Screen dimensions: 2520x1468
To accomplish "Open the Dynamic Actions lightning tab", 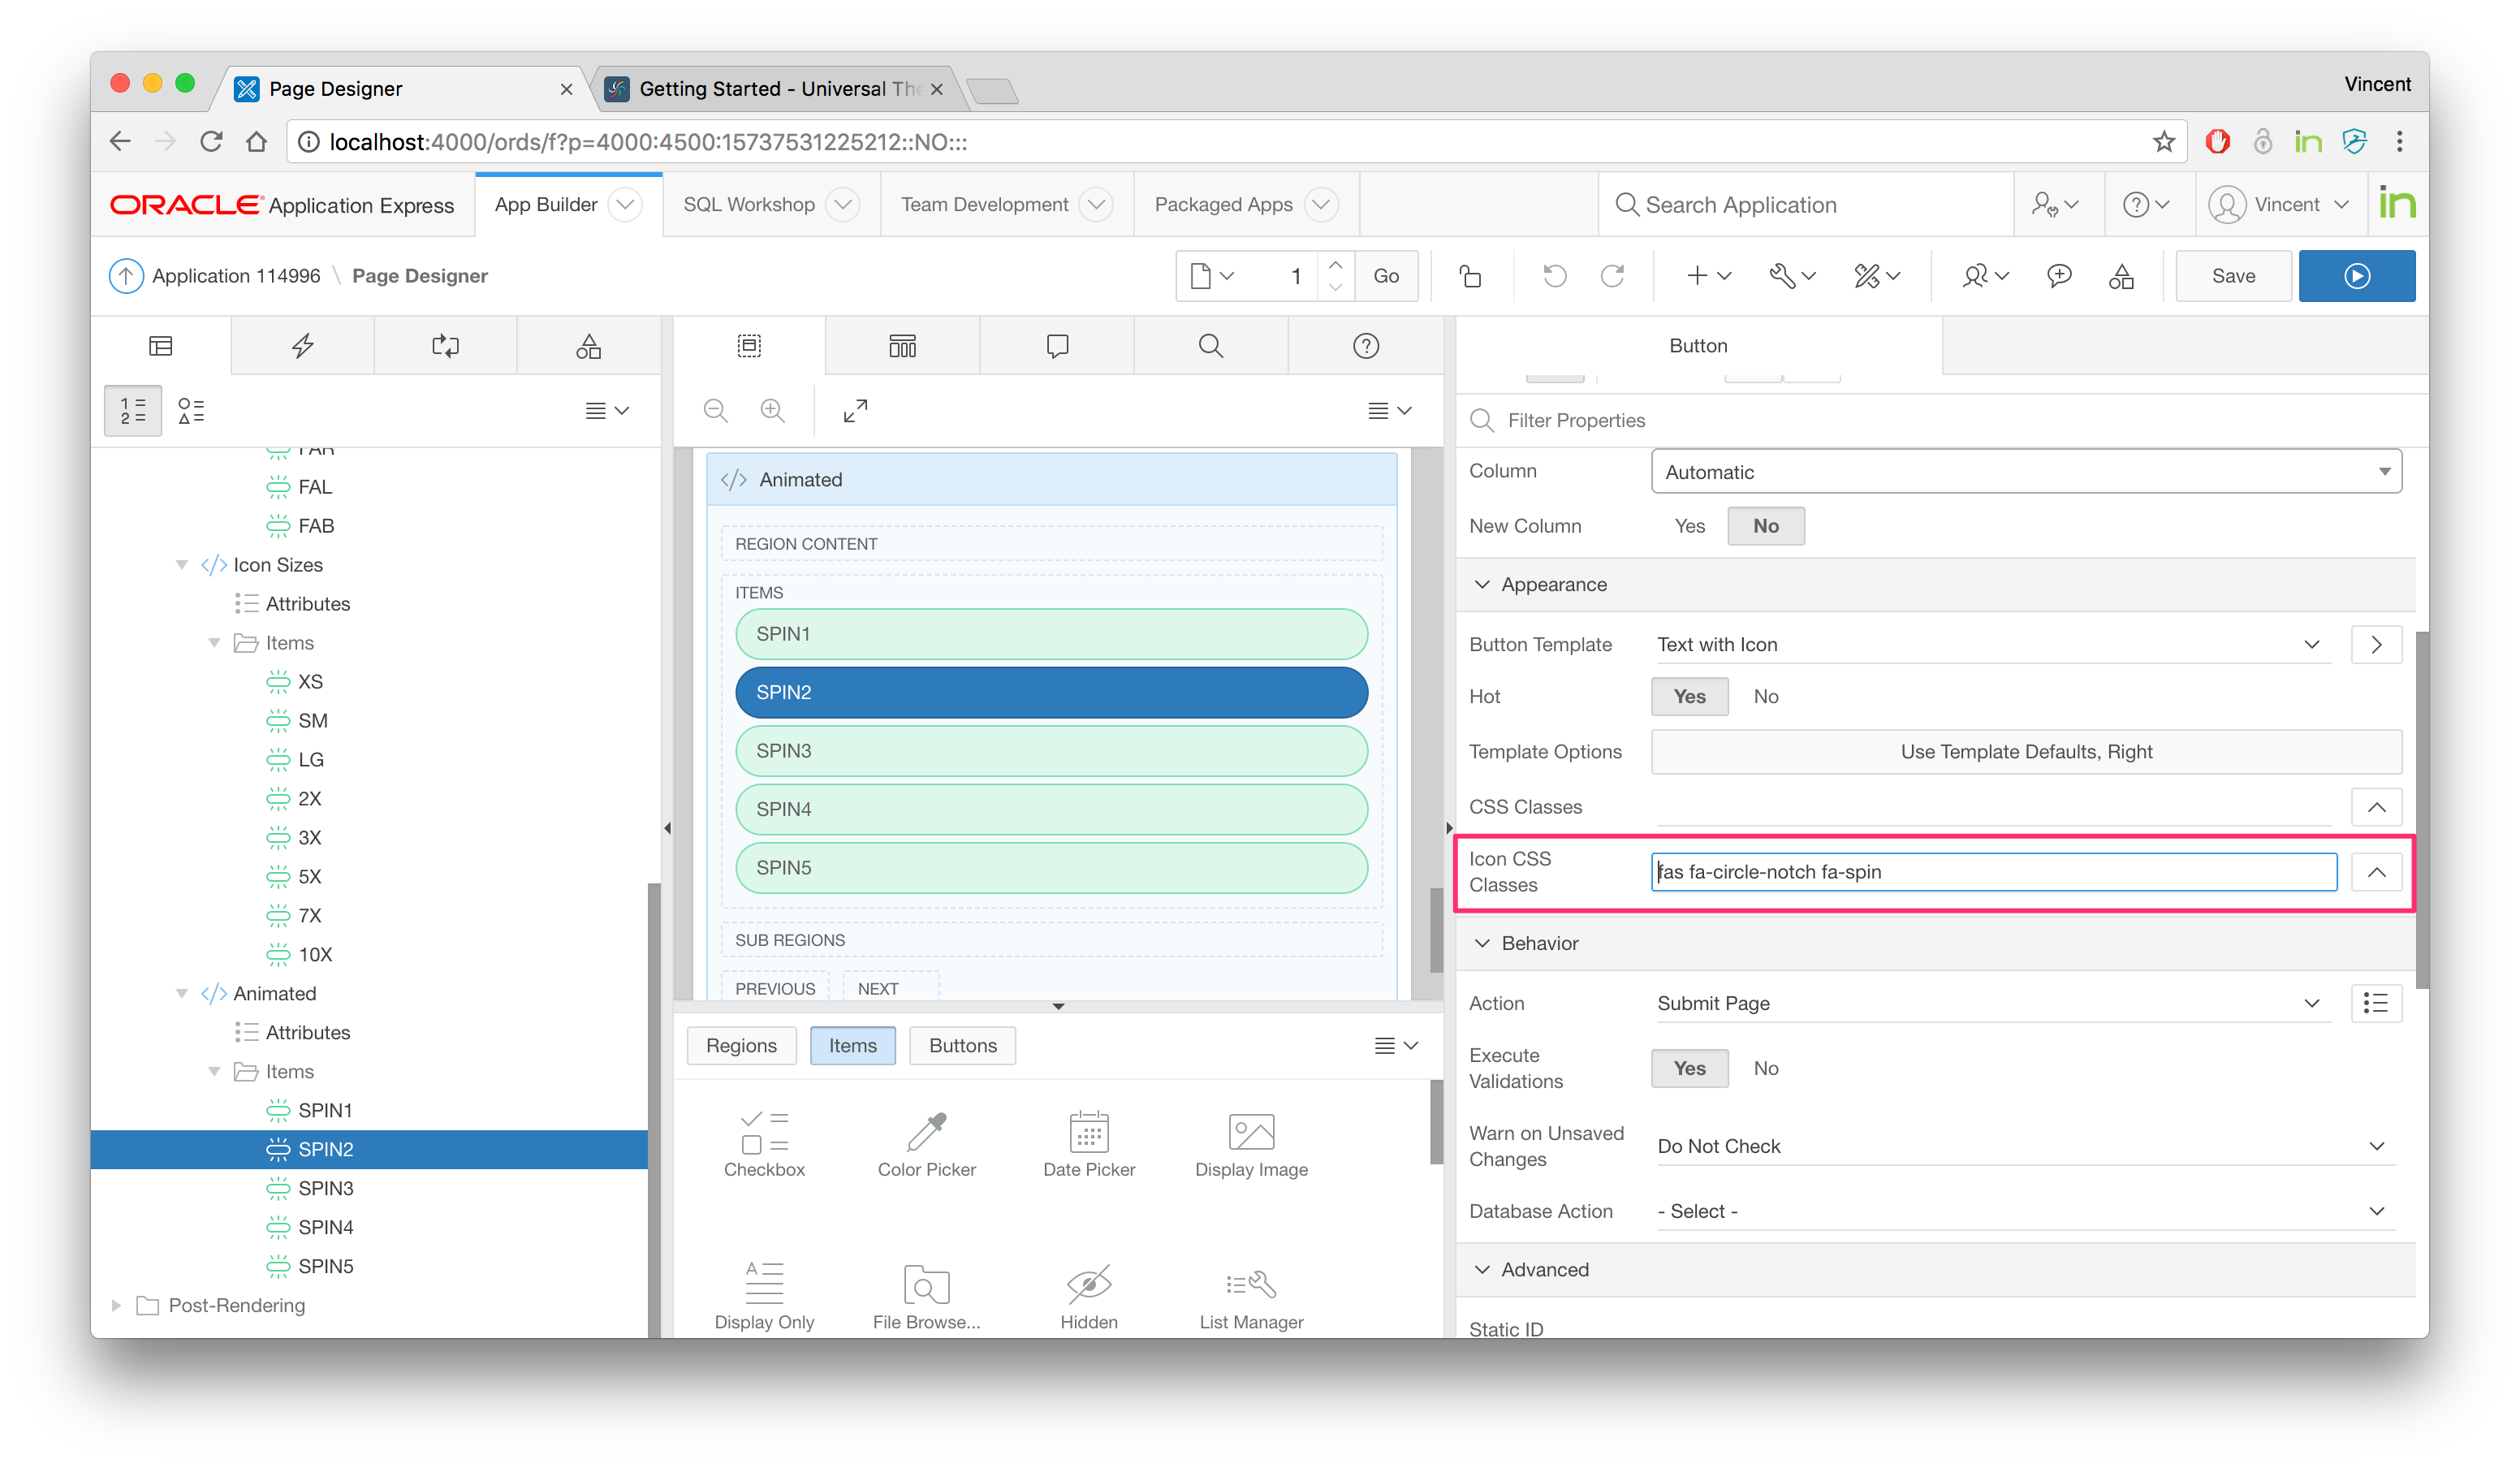I will tap(302, 346).
